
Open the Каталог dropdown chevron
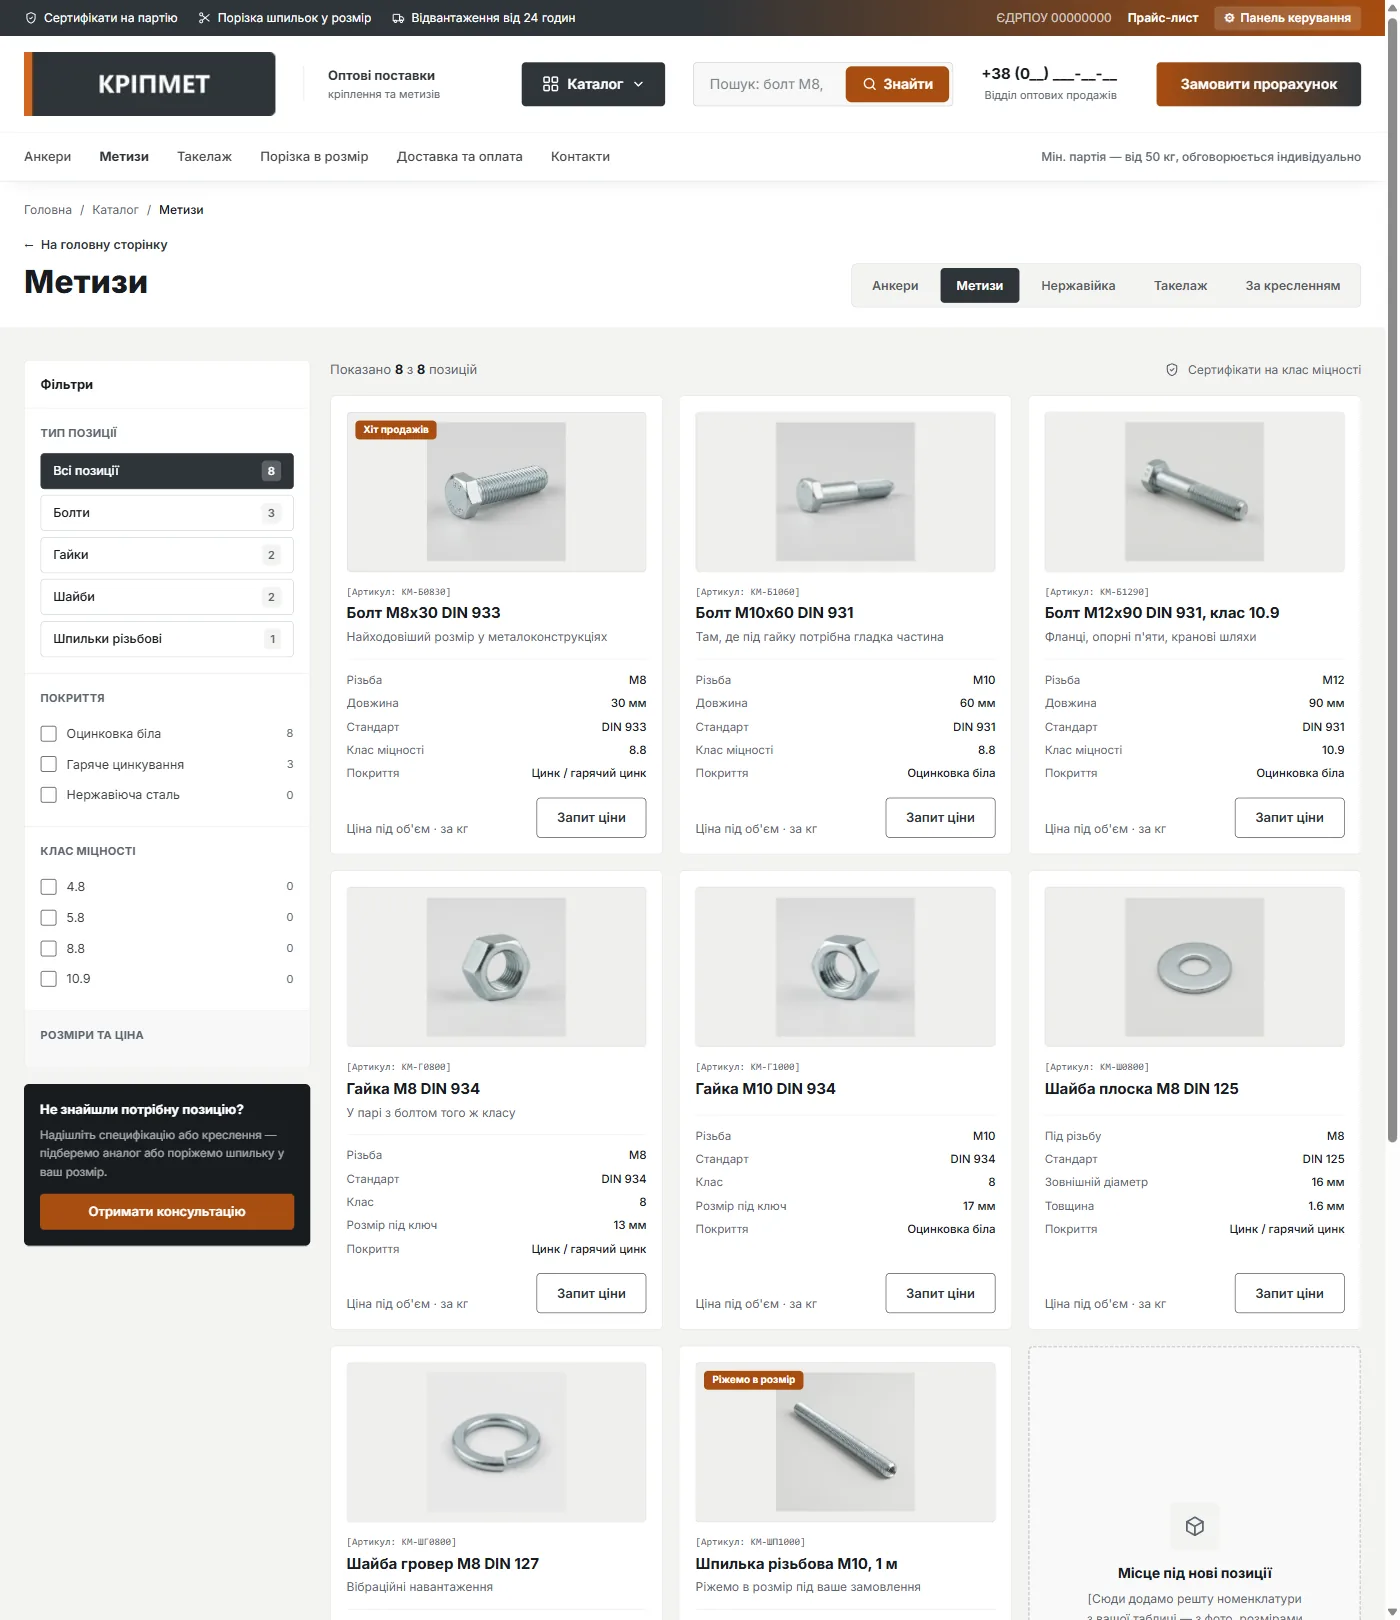point(639,84)
